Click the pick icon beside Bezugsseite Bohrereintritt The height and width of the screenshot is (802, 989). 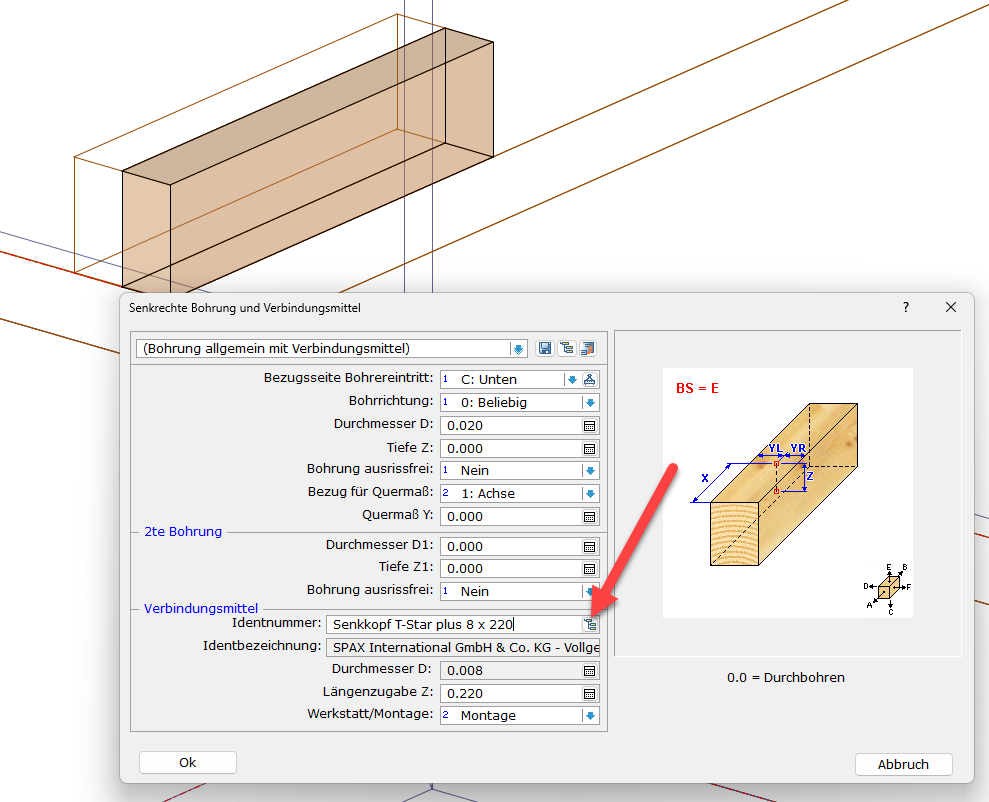(x=590, y=380)
